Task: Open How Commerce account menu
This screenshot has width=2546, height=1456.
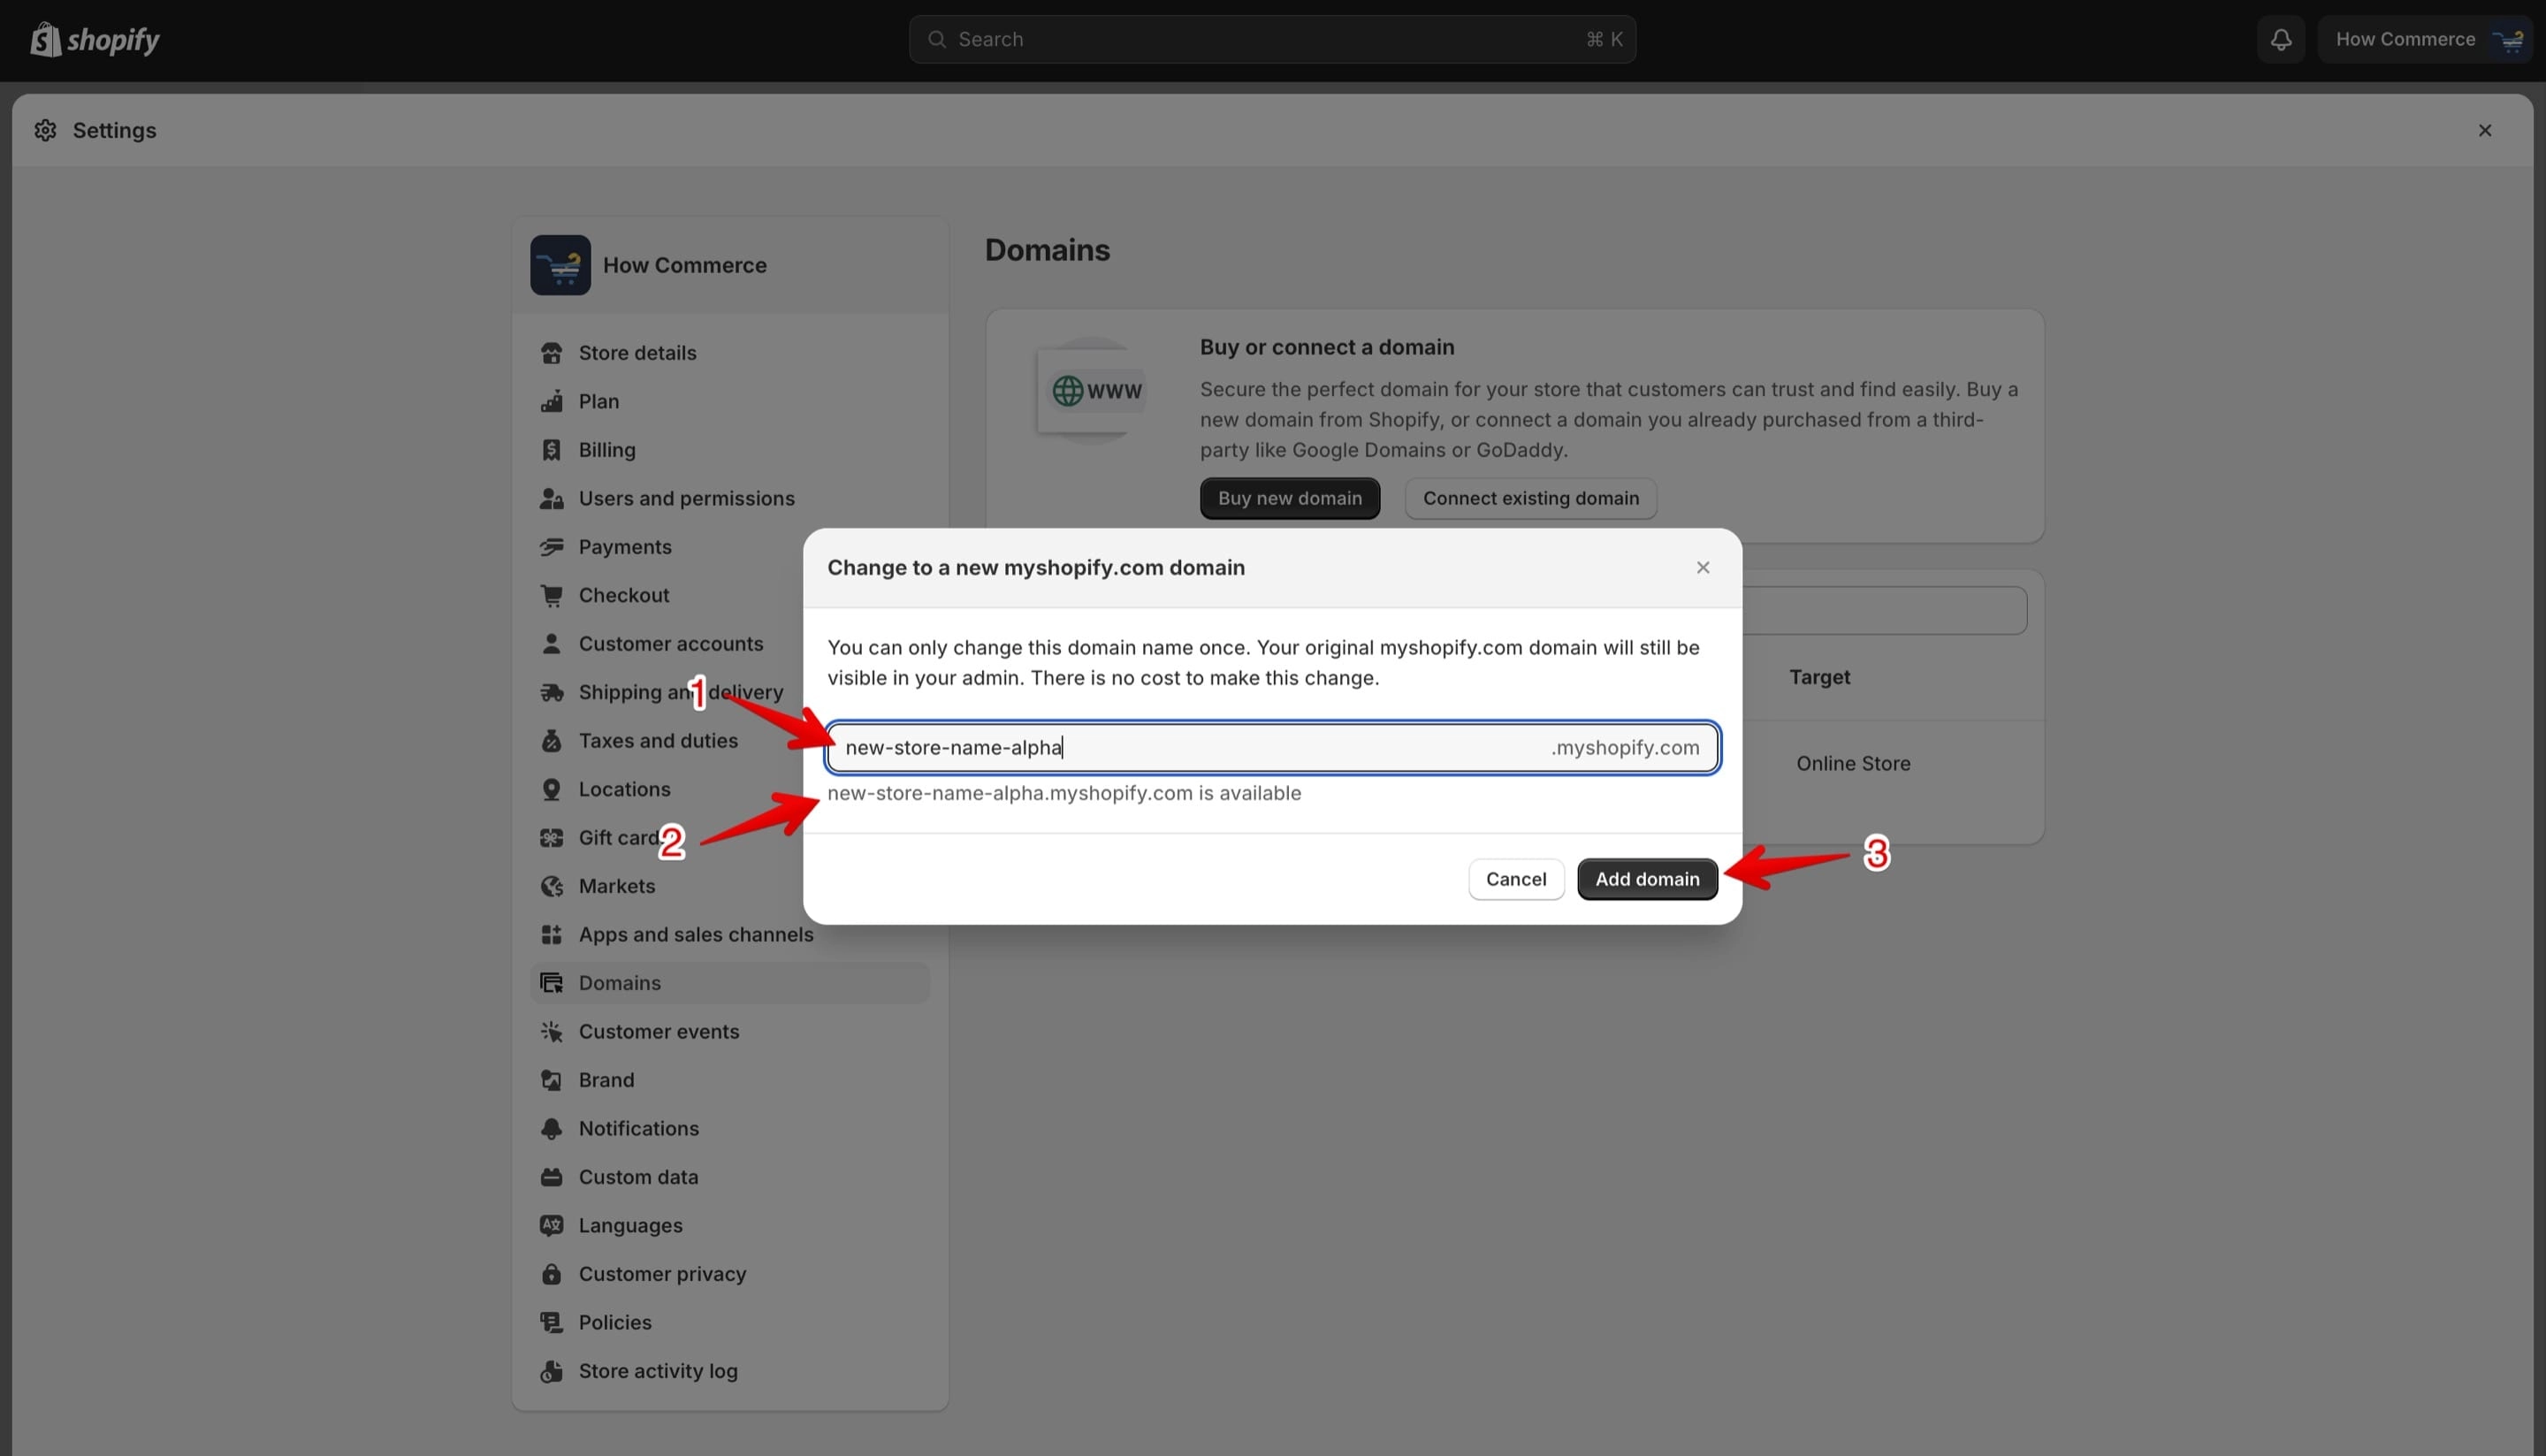Action: [x=2424, y=39]
